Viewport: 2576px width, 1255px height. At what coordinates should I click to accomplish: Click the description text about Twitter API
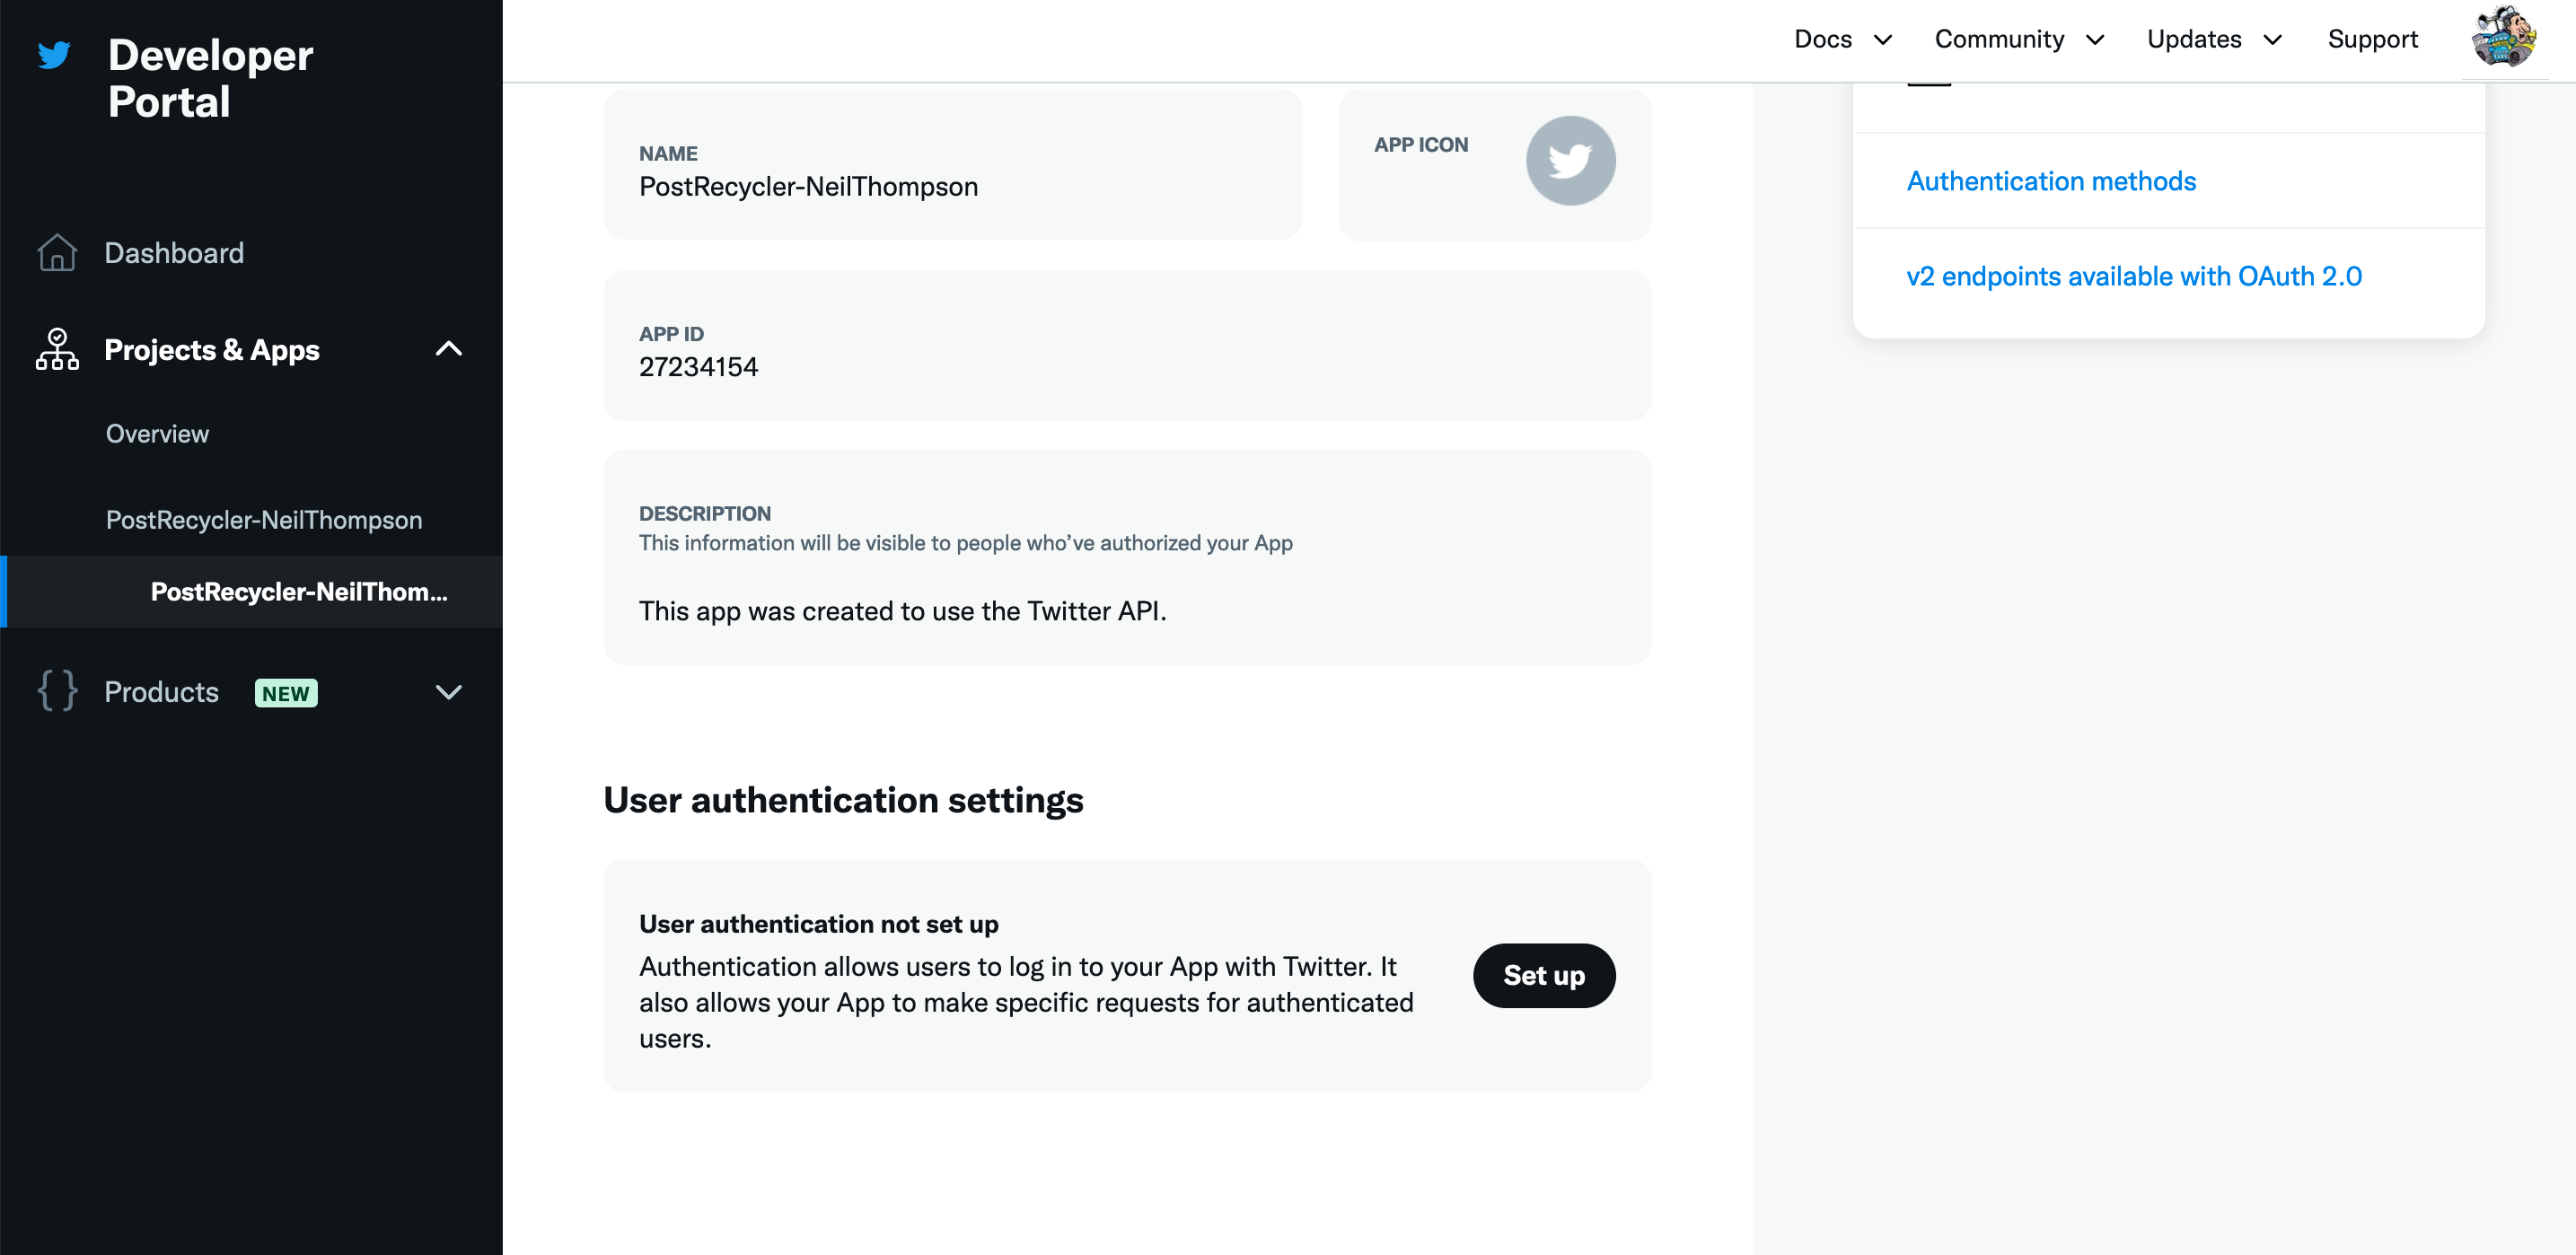[902, 611]
